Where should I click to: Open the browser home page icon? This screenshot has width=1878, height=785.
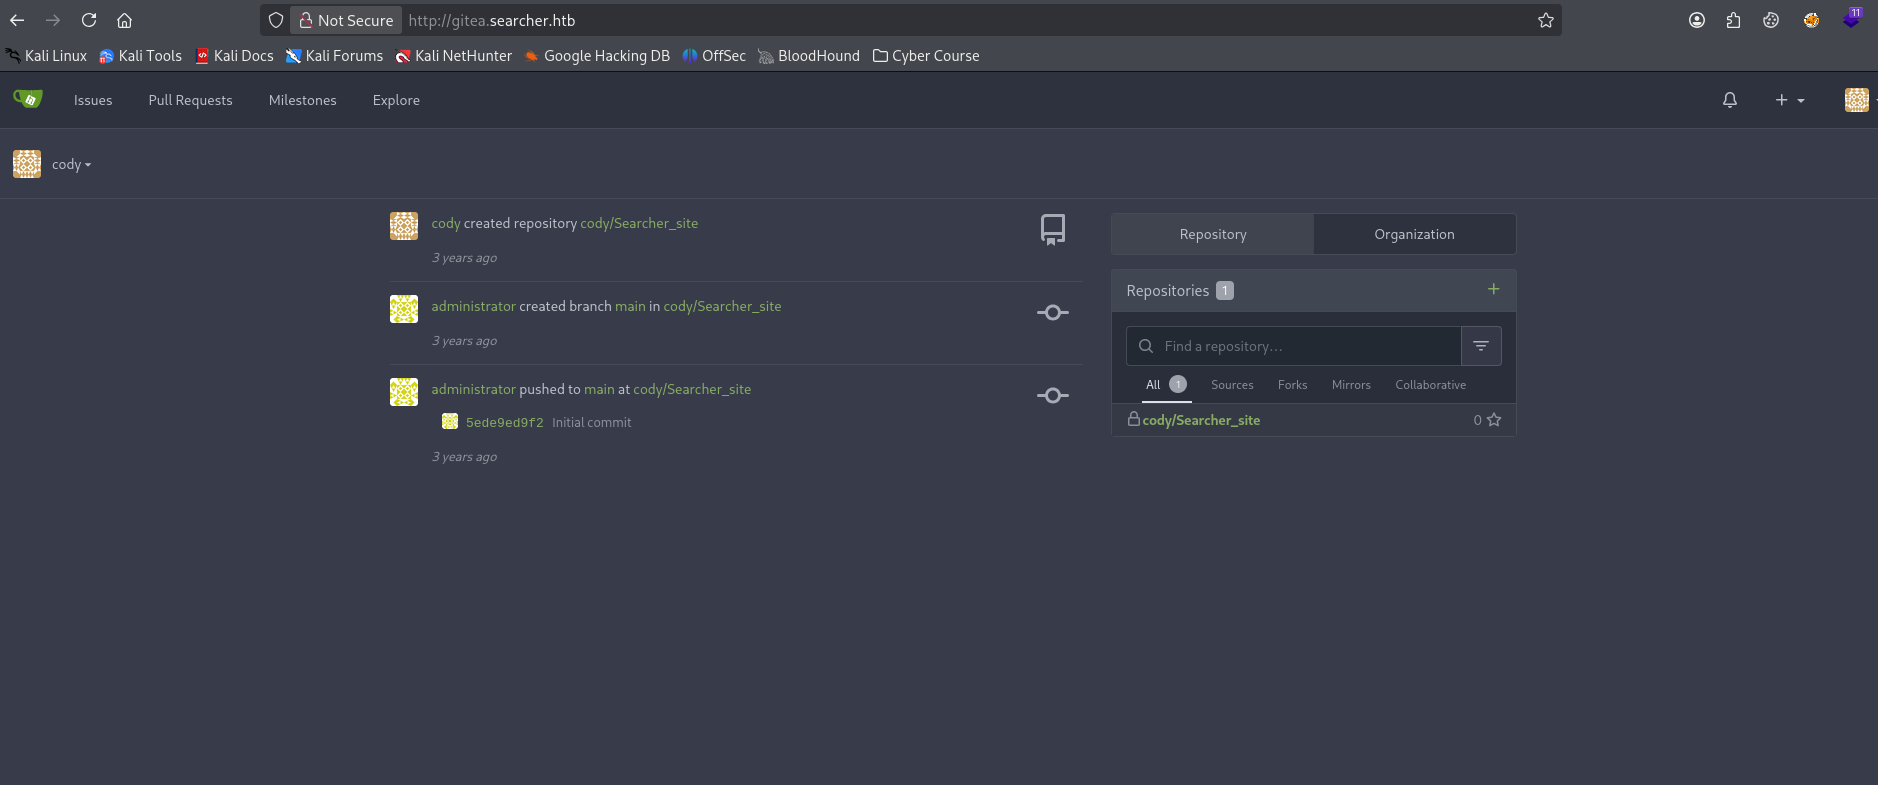[x=124, y=20]
